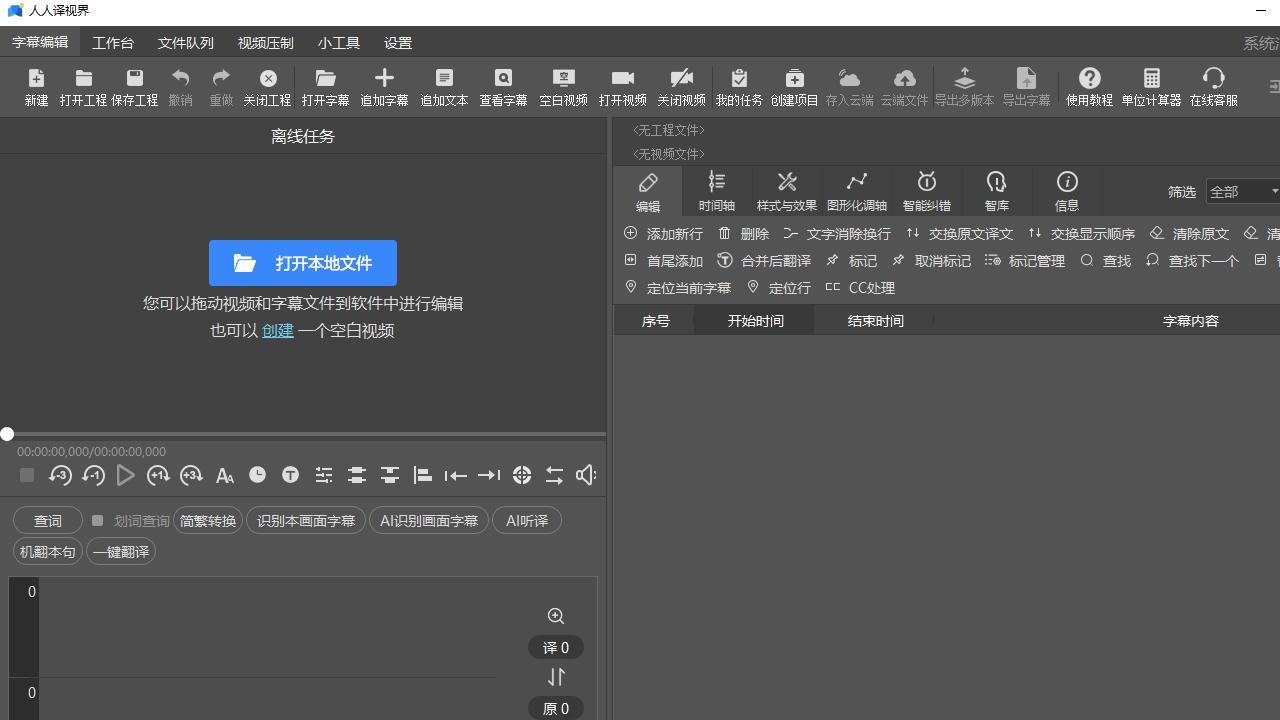The image size is (1280, 720).
Task: Click the 创建 link for blank video
Action: pos(278,331)
